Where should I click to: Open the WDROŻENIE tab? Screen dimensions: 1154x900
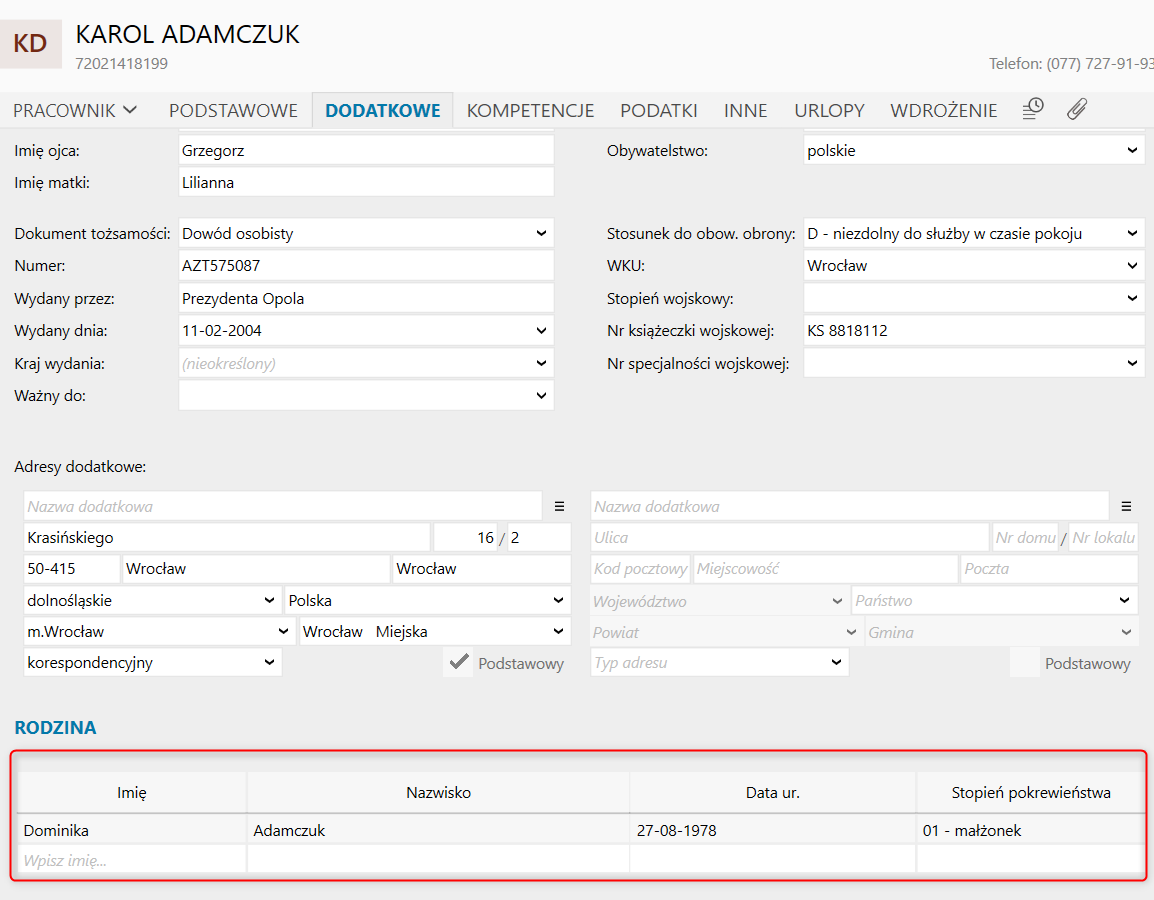[x=944, y=110]
